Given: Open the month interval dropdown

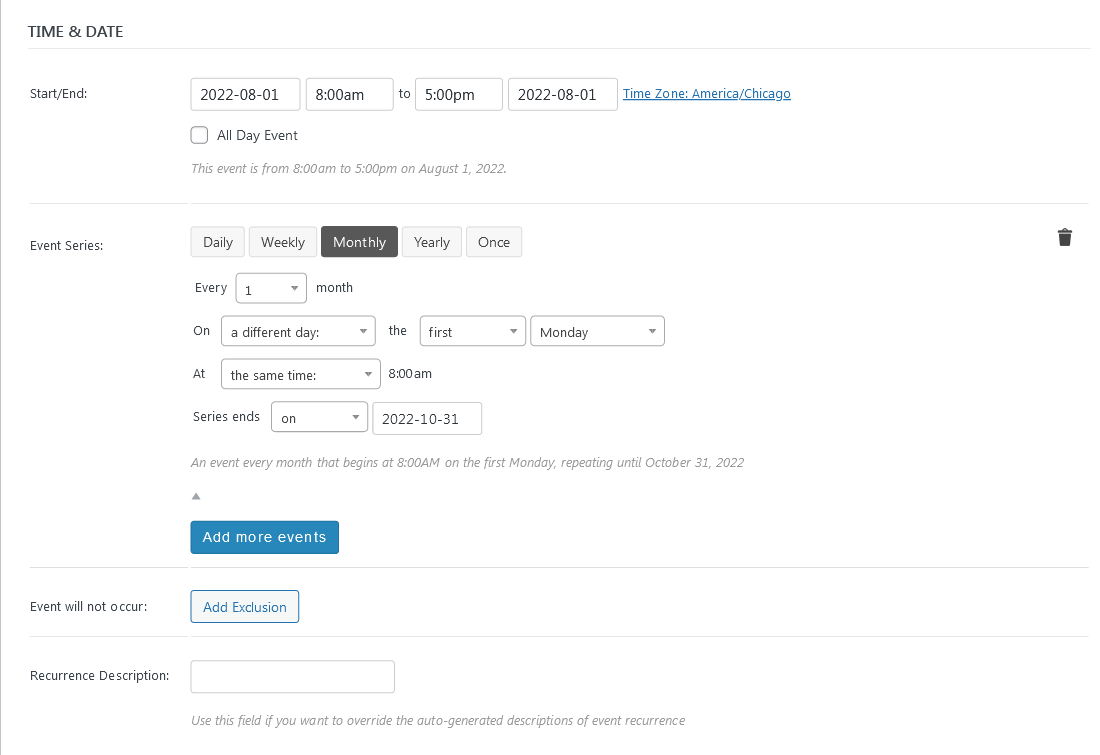Looking at the screenshot, I should tap(271, 289).
